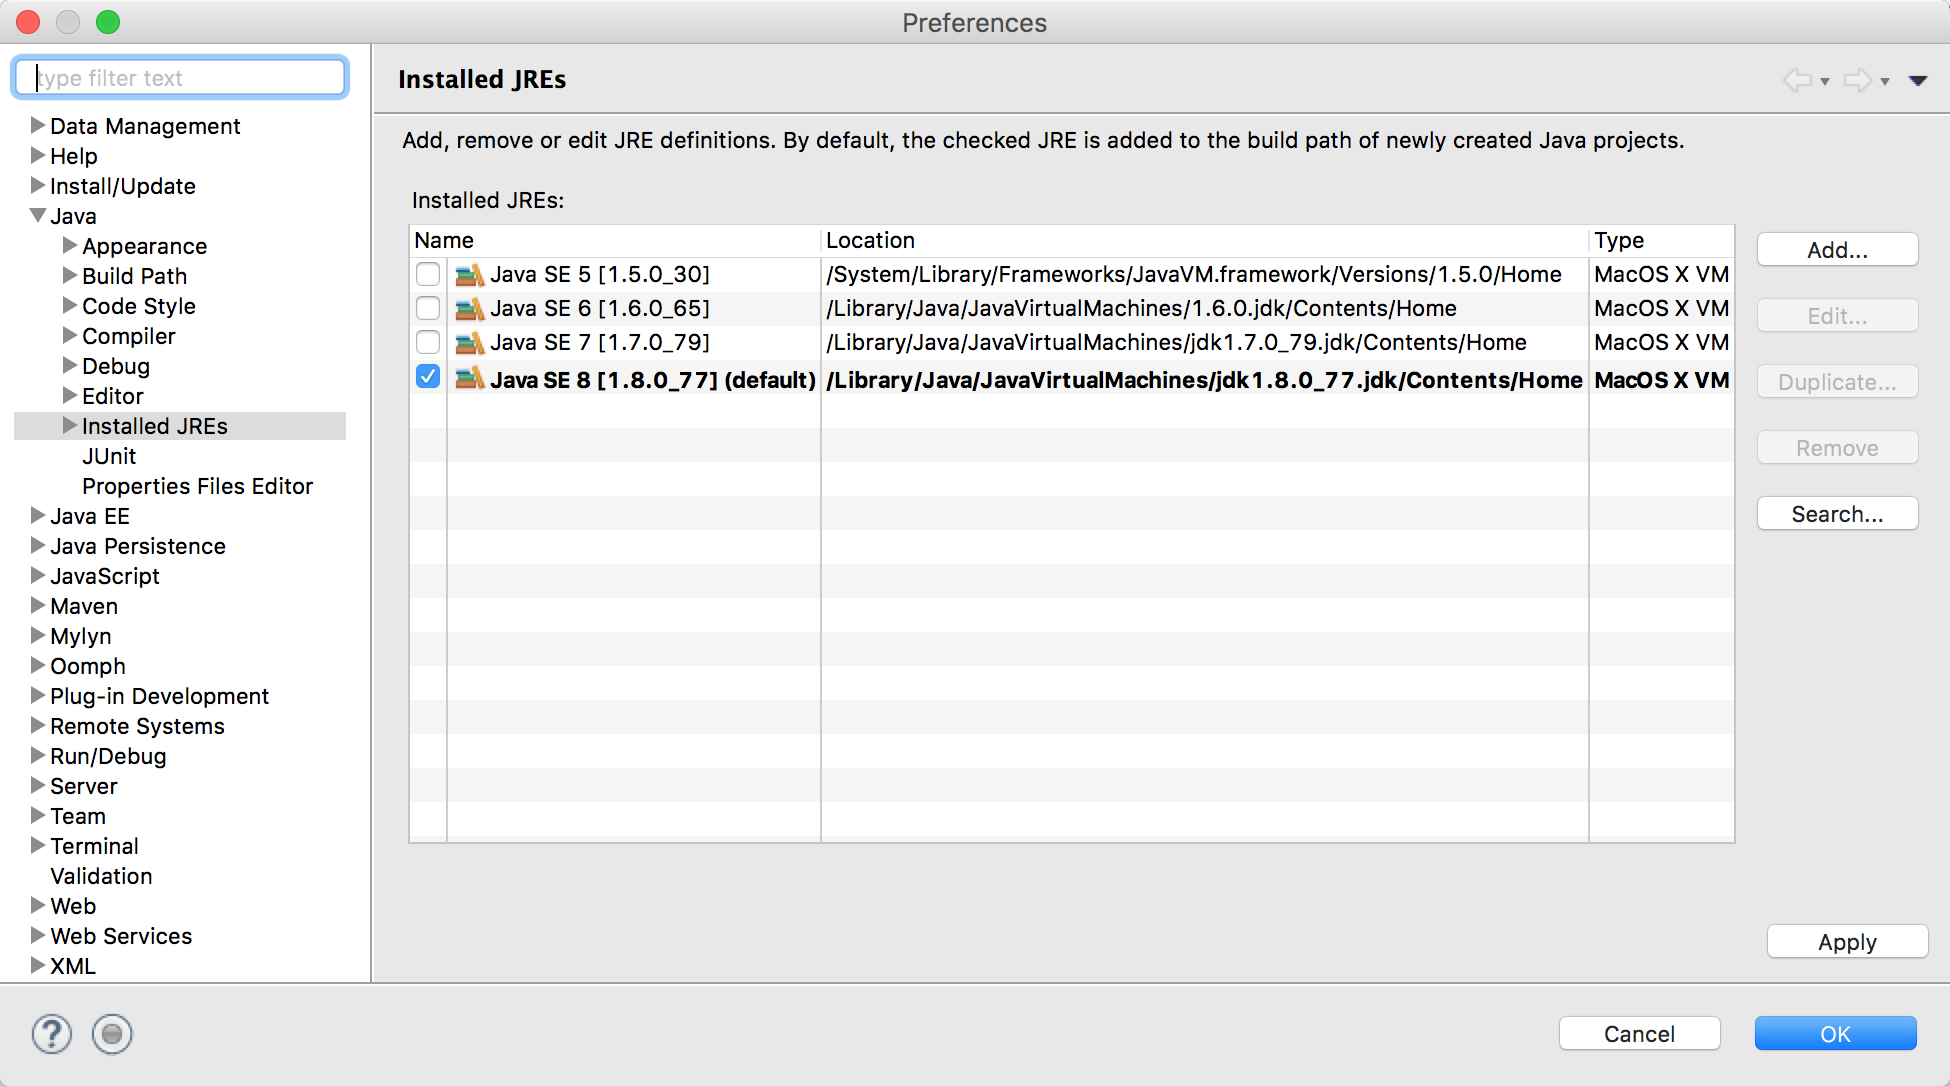Focus the type filter text field
The image size is (1950, 1086).
[181, 78]
